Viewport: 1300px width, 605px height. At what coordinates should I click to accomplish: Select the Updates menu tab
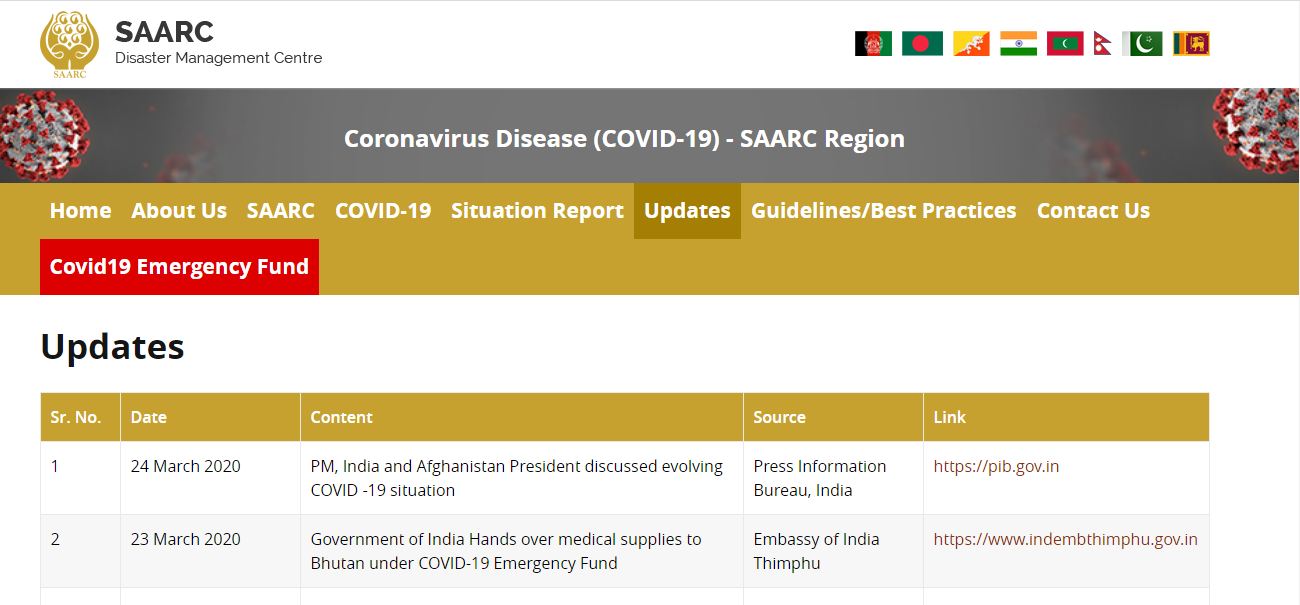[x=687, y=211]
